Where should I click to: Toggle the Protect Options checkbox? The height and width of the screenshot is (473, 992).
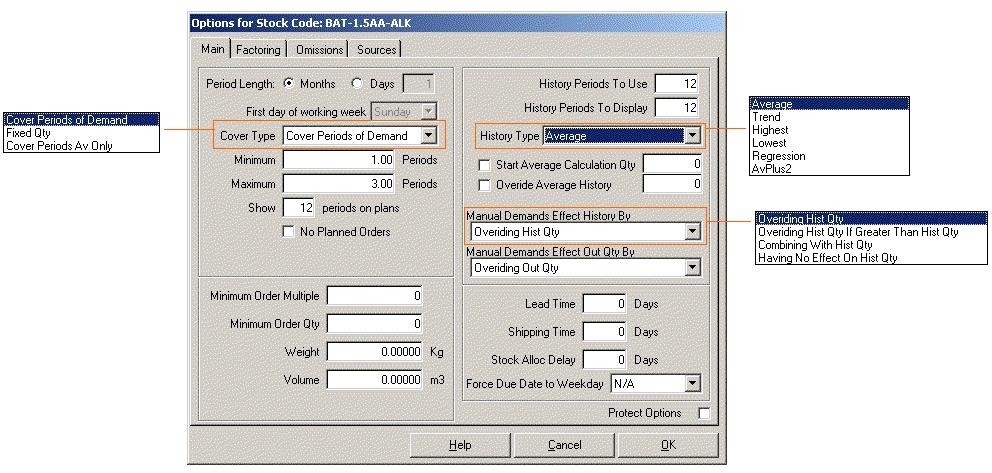pos(704,413)
